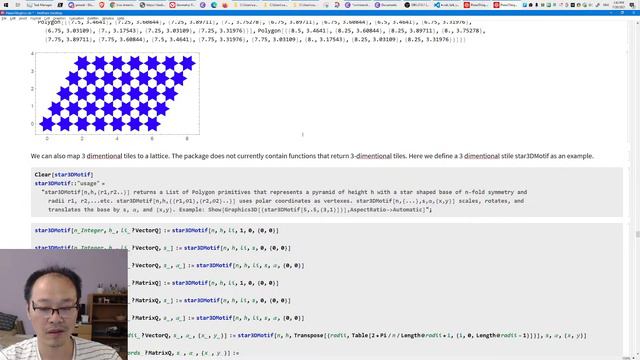The image size is (640, 360).
Task: Open the notification center icon
Action: (632, 5)
